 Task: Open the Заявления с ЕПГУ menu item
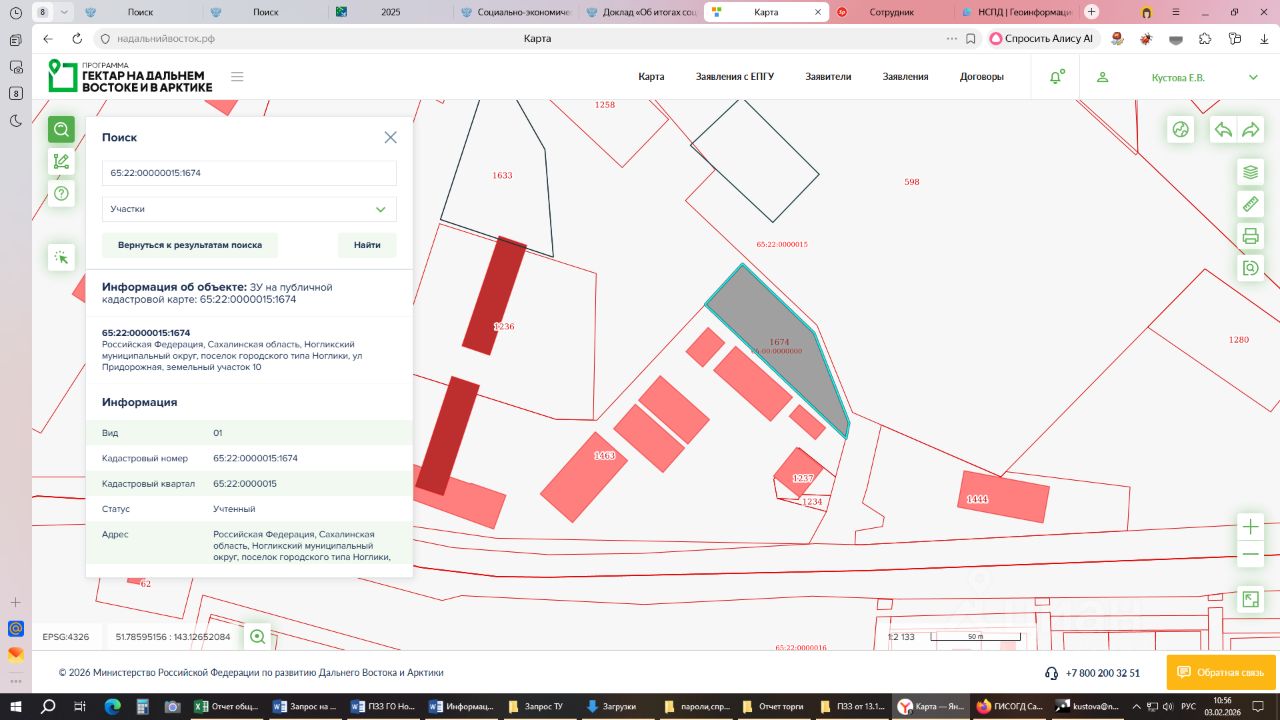[x=735, y=77]
